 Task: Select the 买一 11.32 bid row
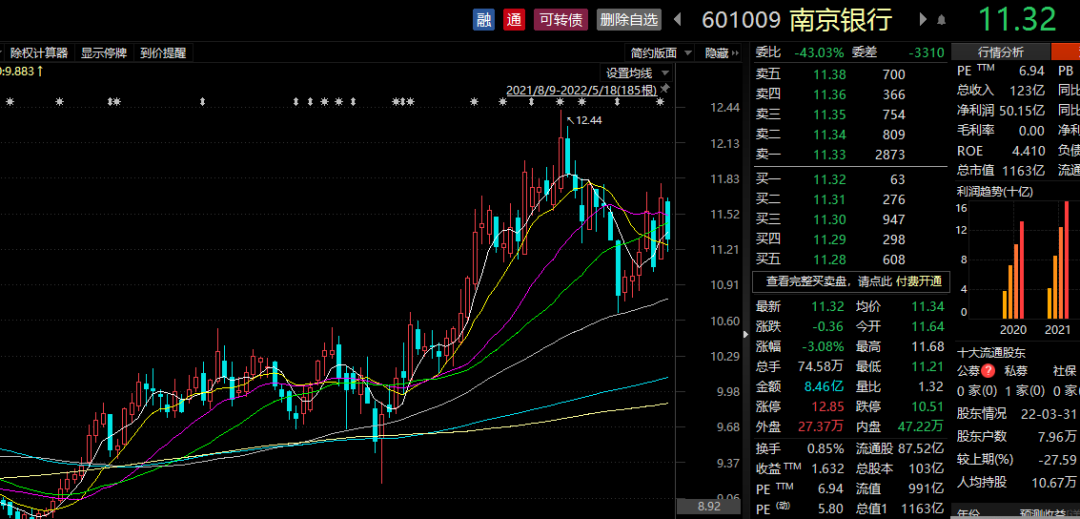[851, 180]
